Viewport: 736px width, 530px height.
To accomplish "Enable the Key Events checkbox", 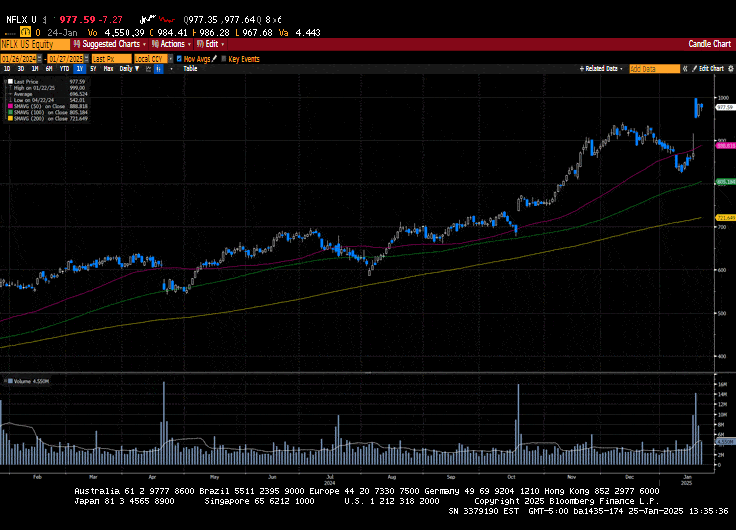I will pyautogui.click(x=224, y=59).
